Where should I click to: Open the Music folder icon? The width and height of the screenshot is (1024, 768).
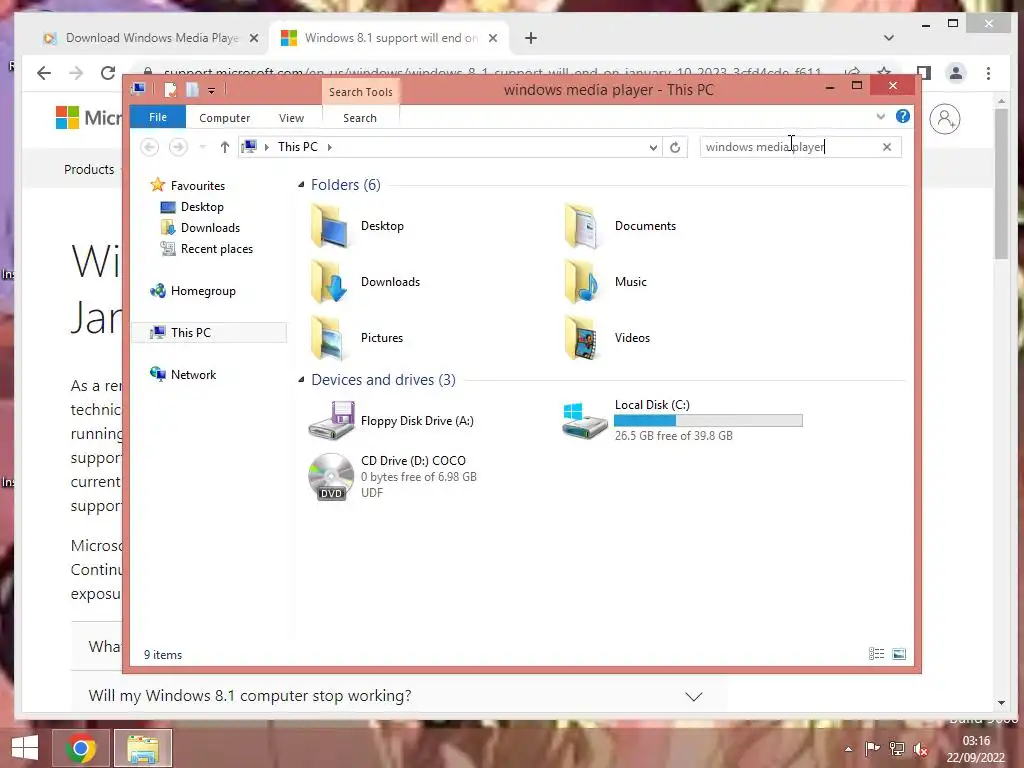click(x=582, y=282)
